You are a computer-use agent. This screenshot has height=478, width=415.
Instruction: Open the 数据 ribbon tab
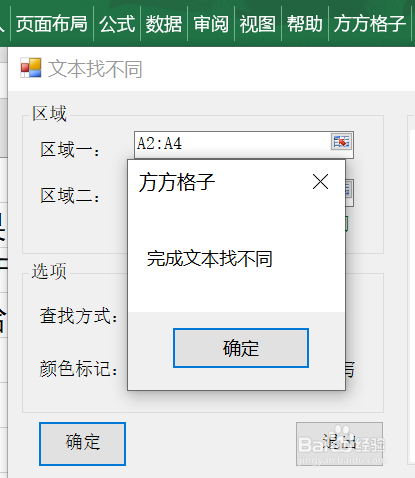pos(164,24)
